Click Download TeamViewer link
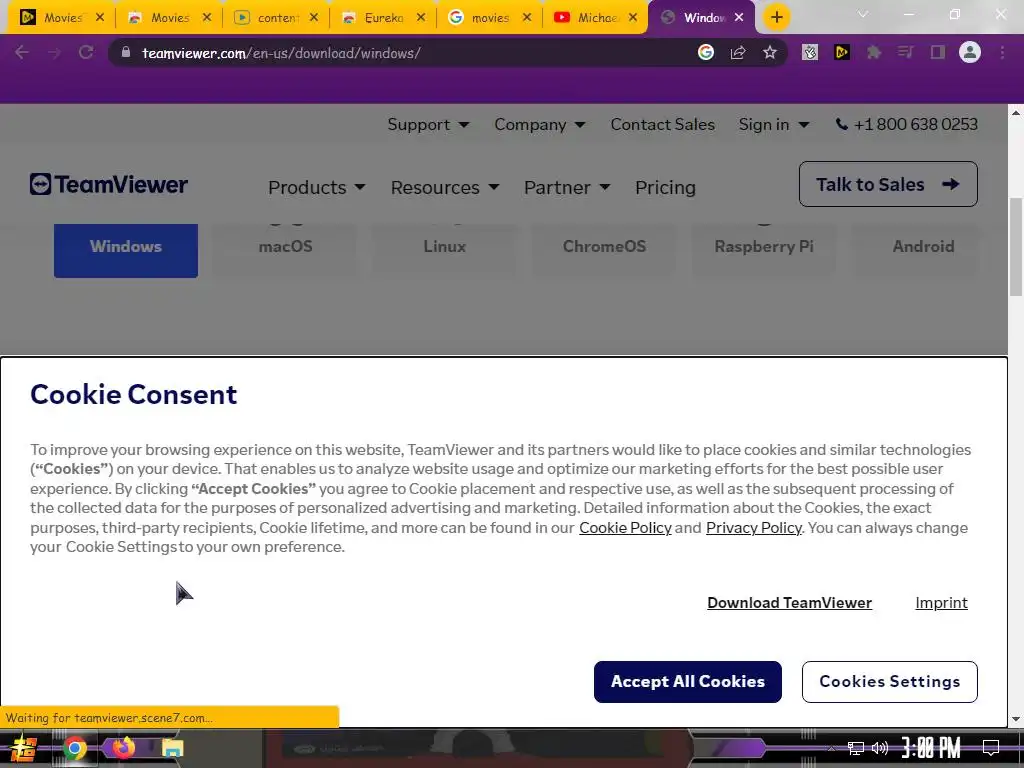 790,603
